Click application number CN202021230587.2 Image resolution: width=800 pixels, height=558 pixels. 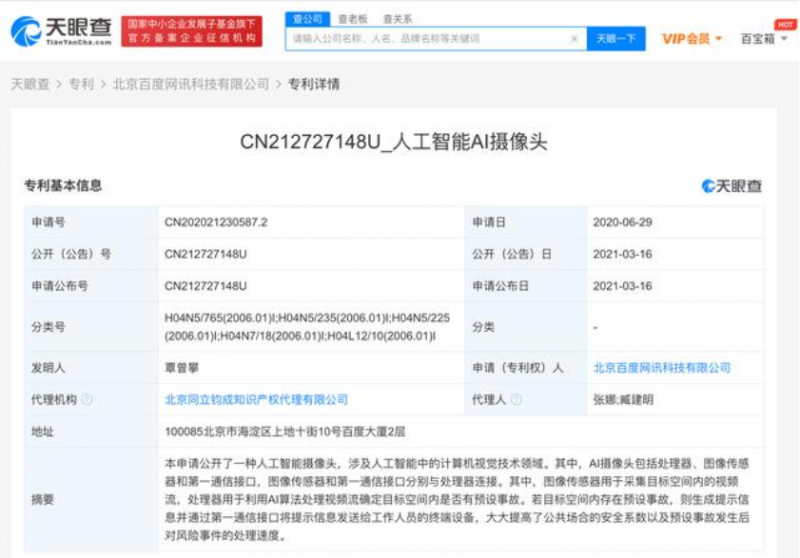(216, 222)
